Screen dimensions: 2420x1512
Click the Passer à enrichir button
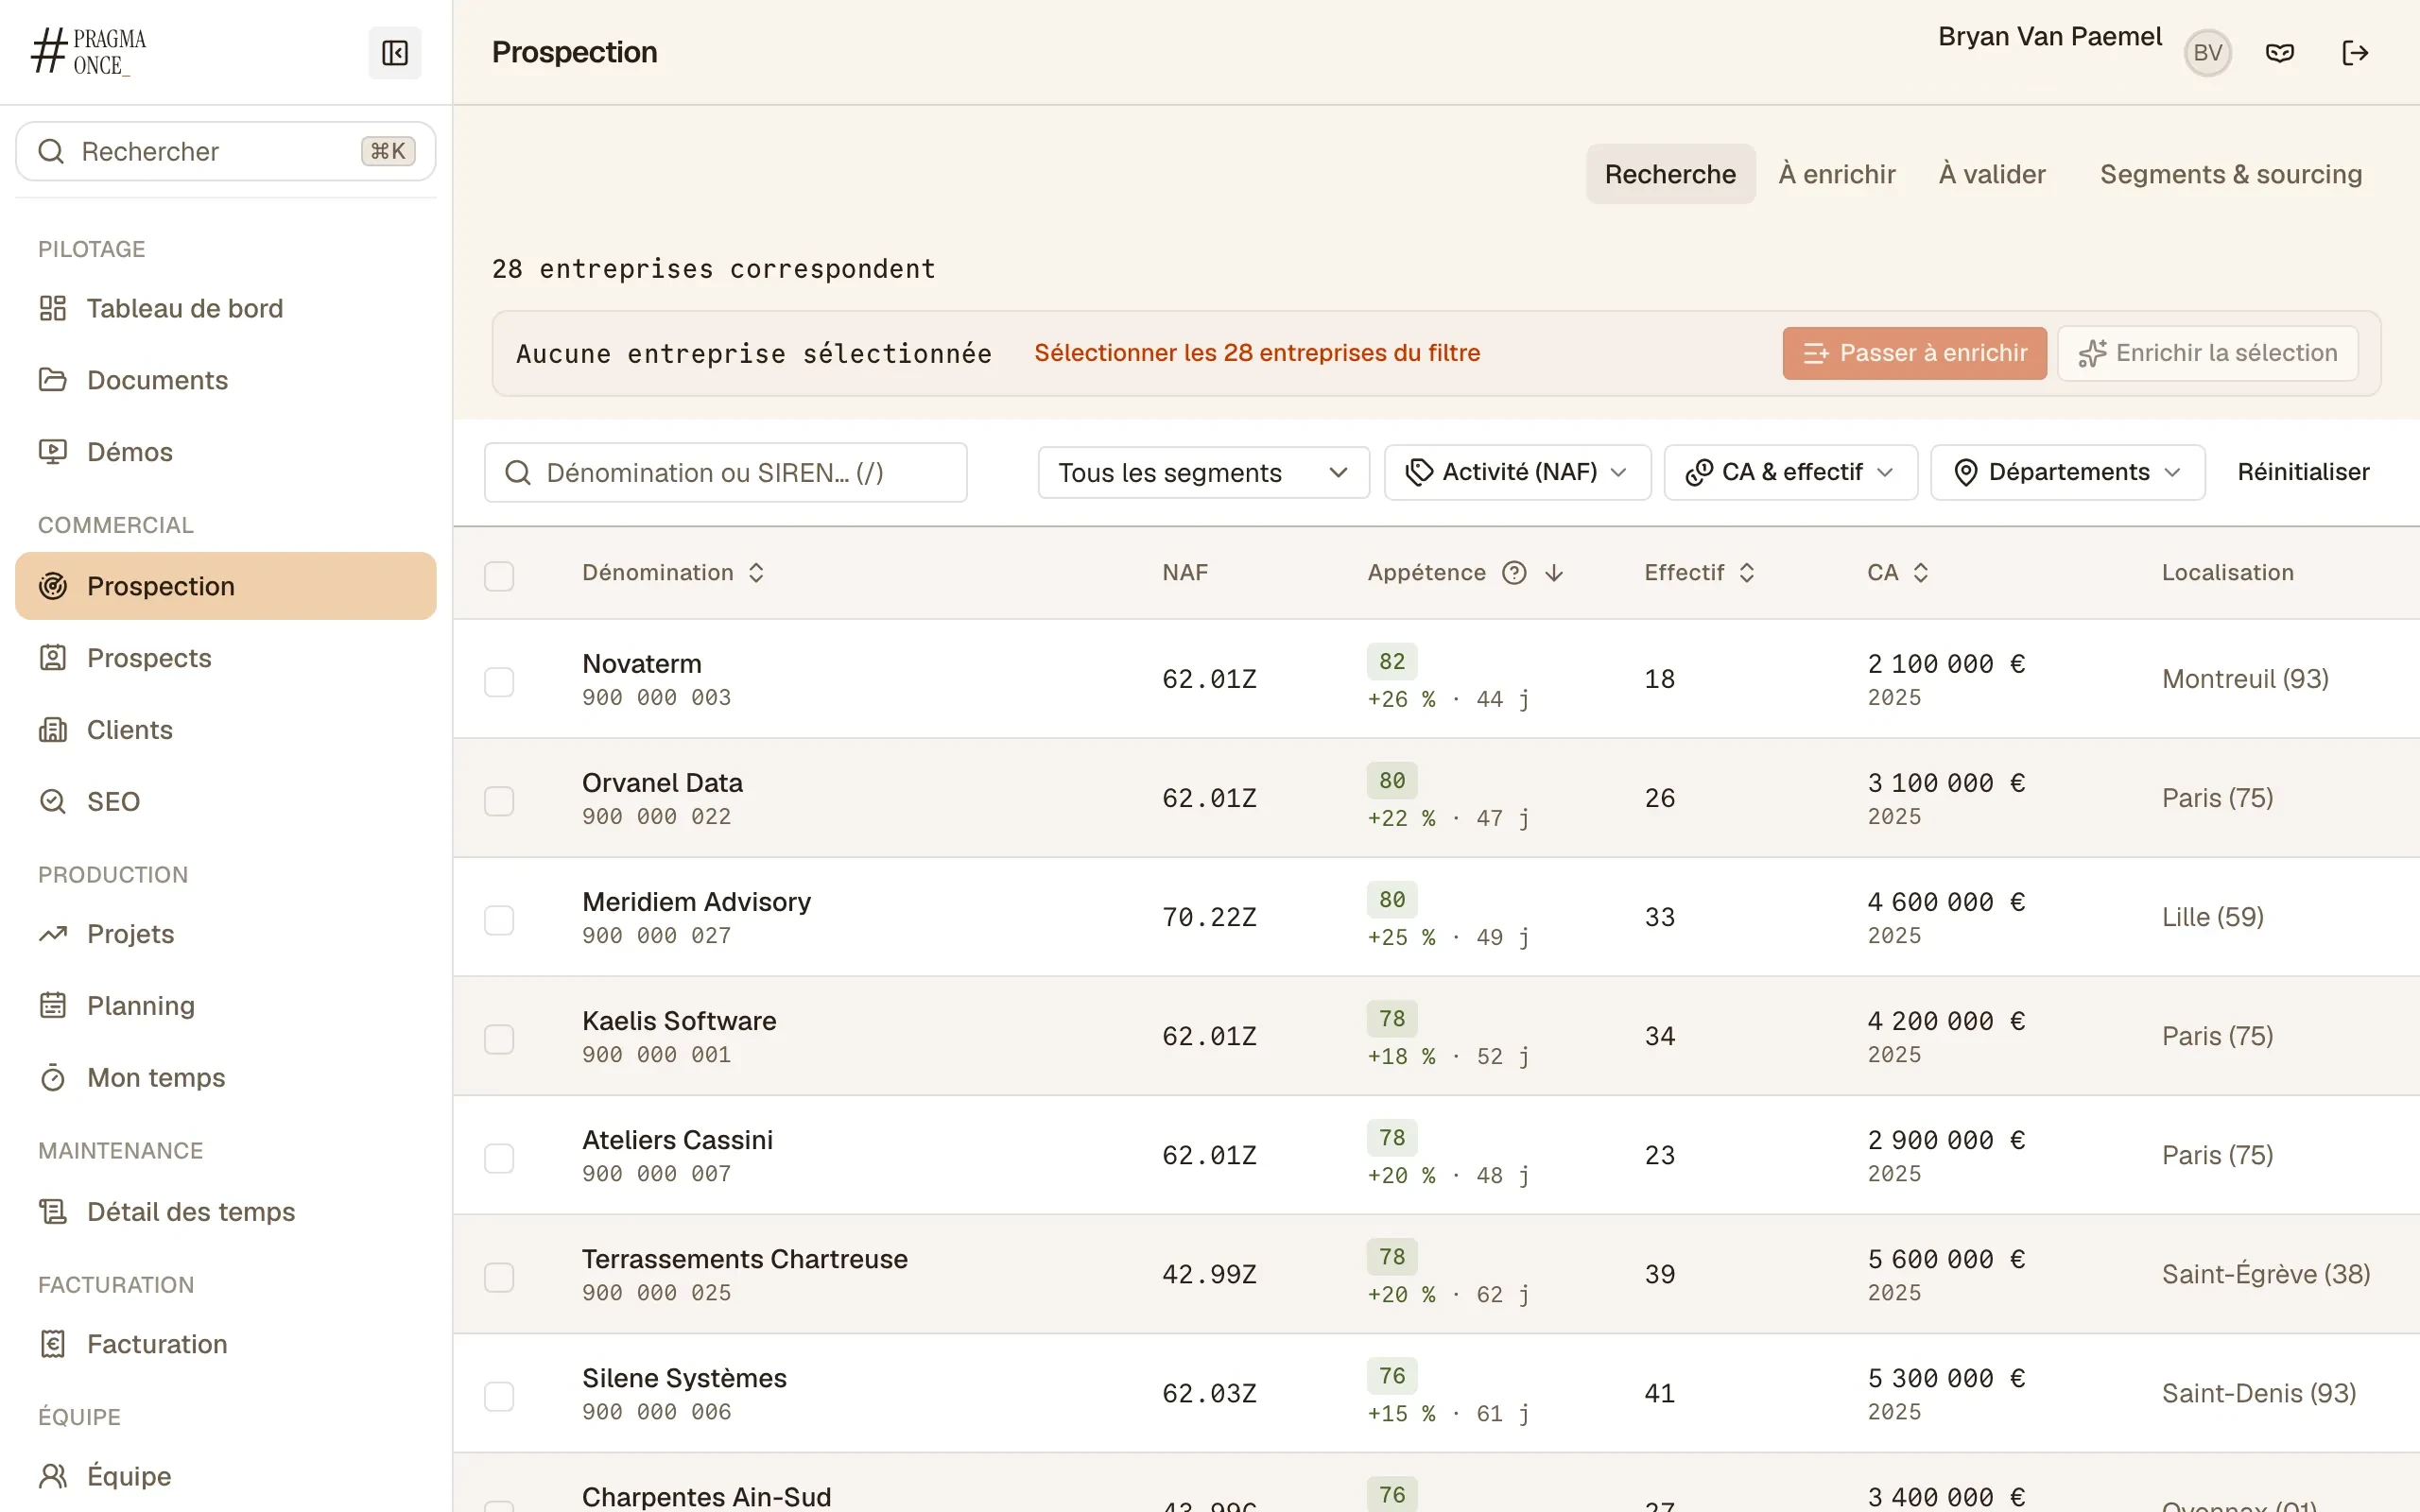tap(1914, 353)
